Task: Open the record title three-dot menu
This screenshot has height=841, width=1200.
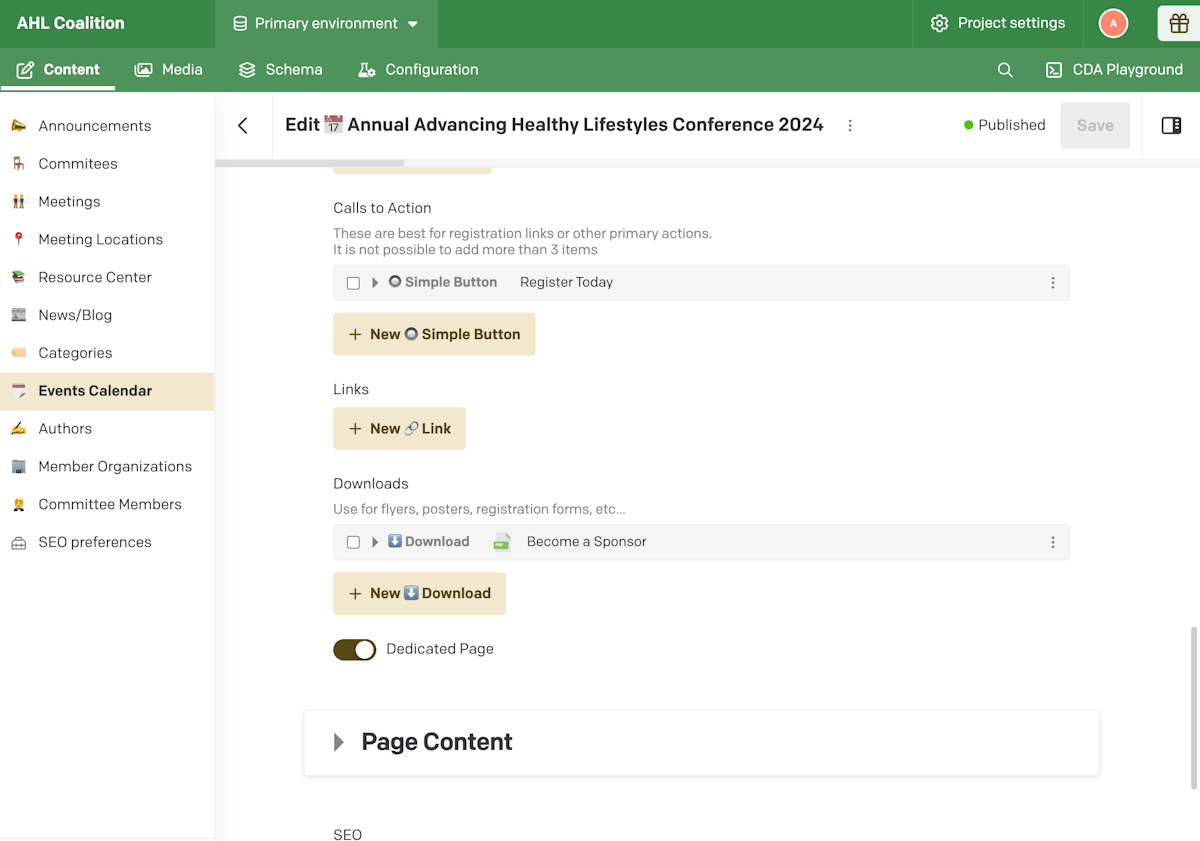Action: 850,126
